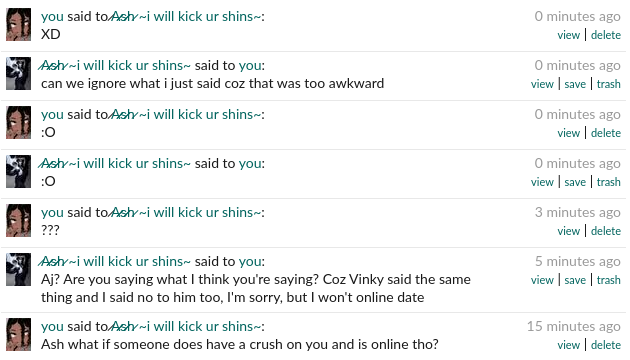Save the 'can we ignore' message
Viewport: 630px width, 360px height.
tap(575, 84)
